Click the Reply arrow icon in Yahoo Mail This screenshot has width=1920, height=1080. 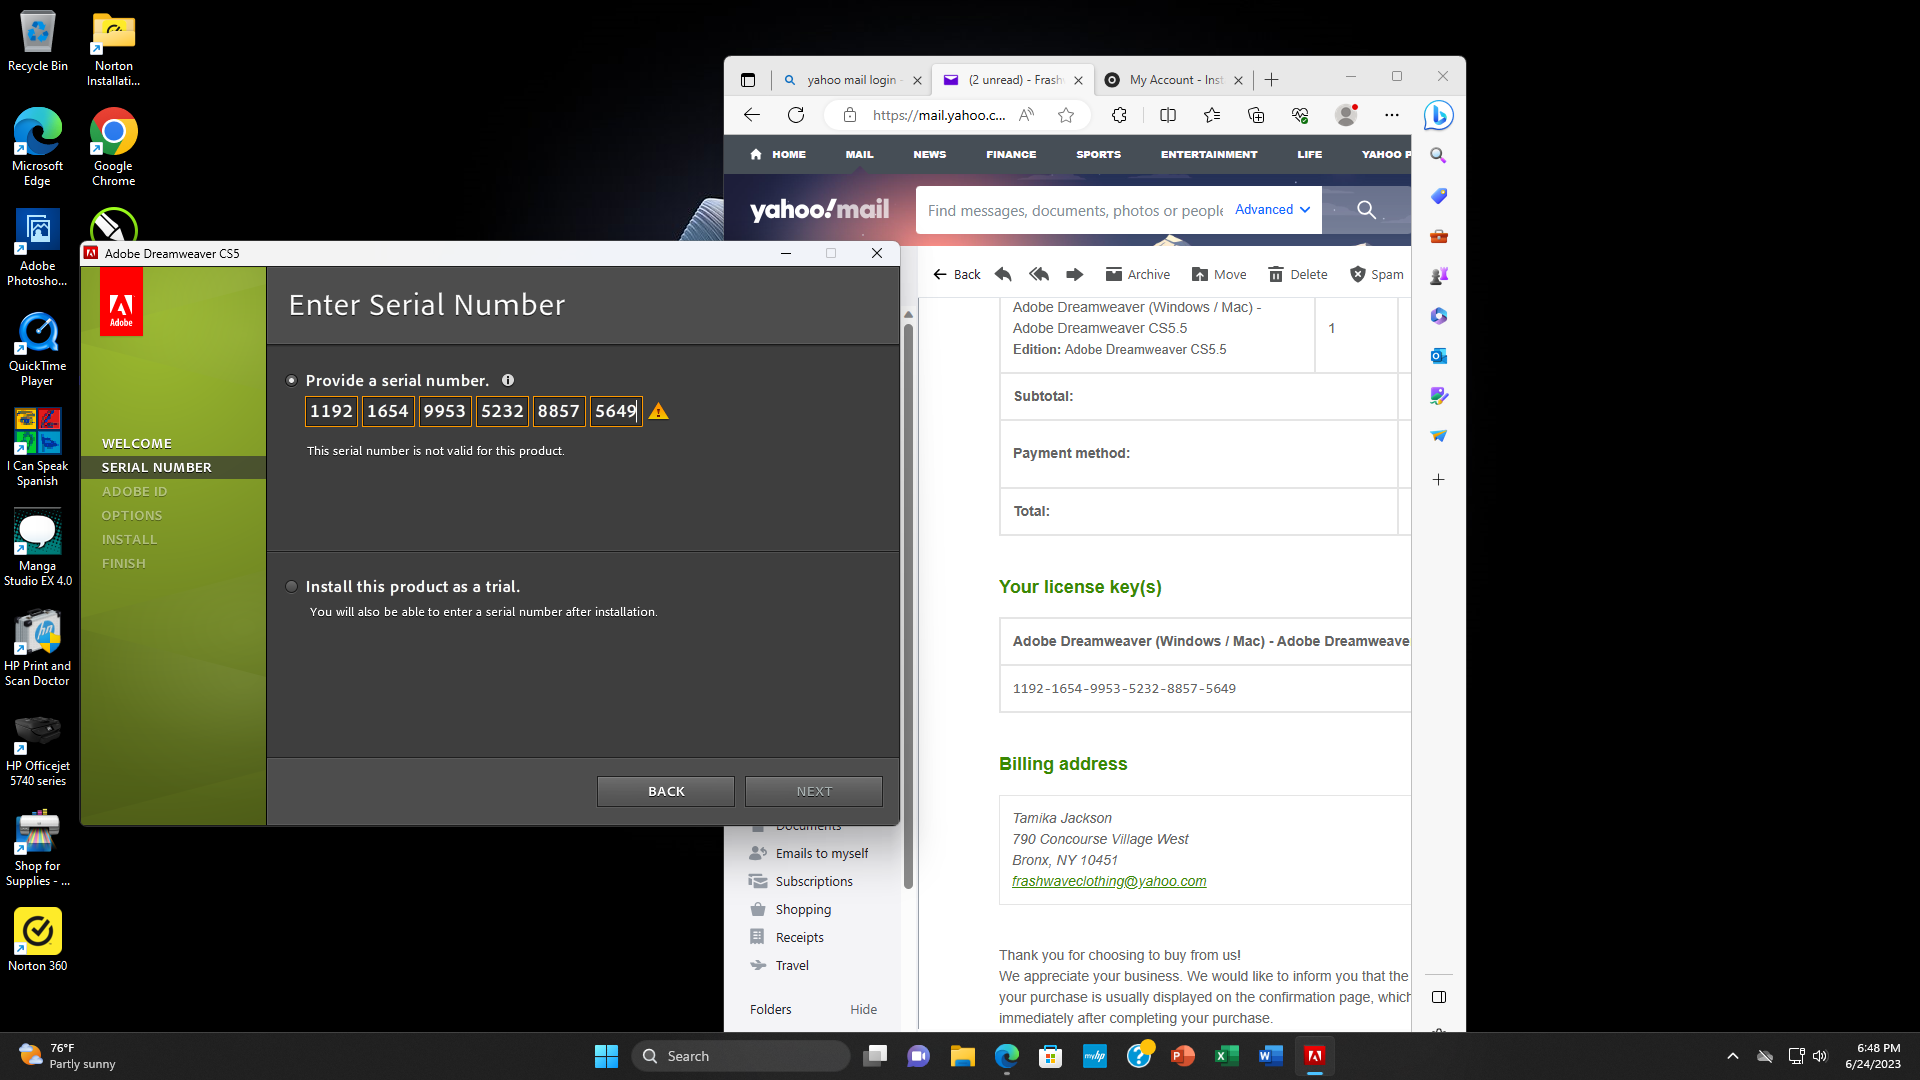(1003, 274)
